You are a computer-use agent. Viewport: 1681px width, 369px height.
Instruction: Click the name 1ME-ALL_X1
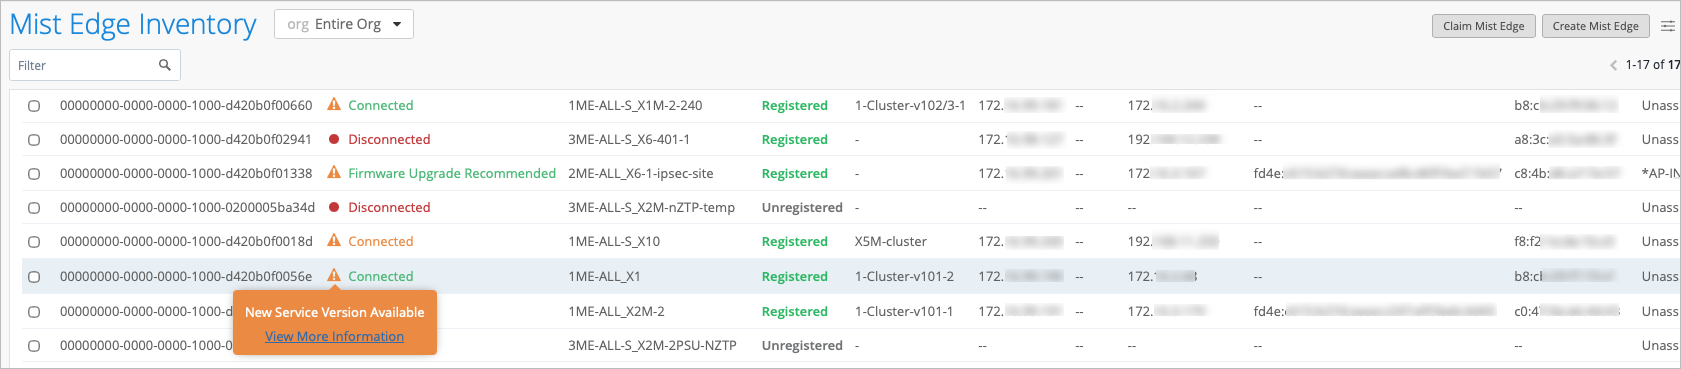pyautogui.click(x=604, y=276)
